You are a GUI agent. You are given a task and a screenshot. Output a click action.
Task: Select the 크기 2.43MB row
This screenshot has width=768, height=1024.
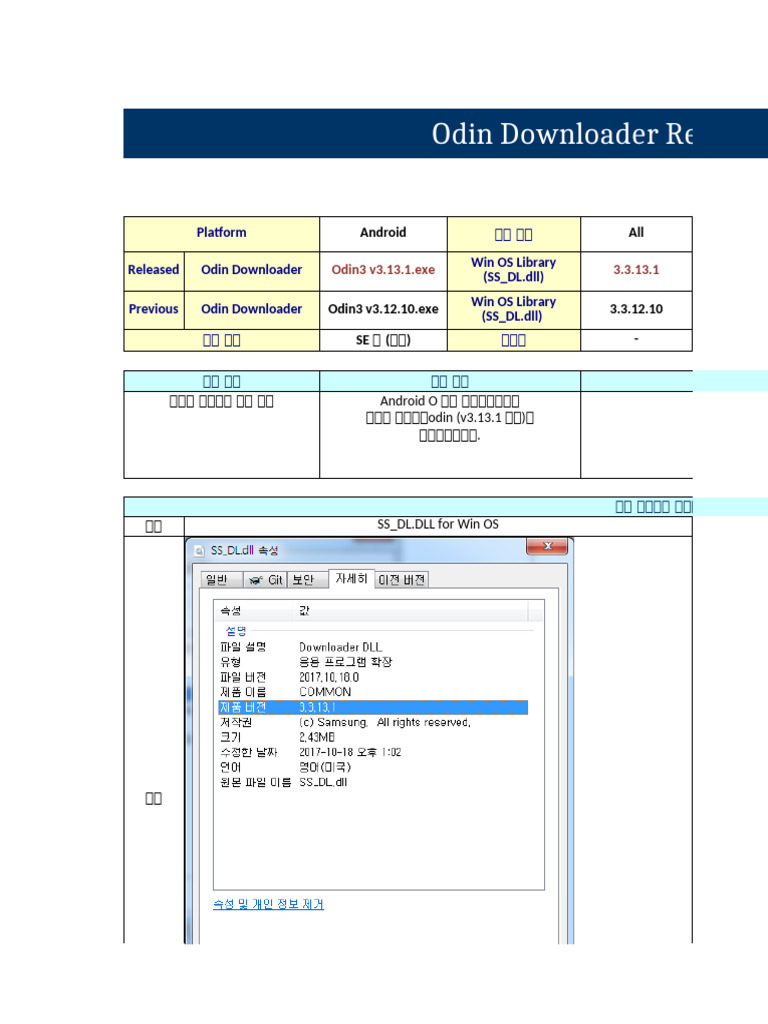(373, 737)
